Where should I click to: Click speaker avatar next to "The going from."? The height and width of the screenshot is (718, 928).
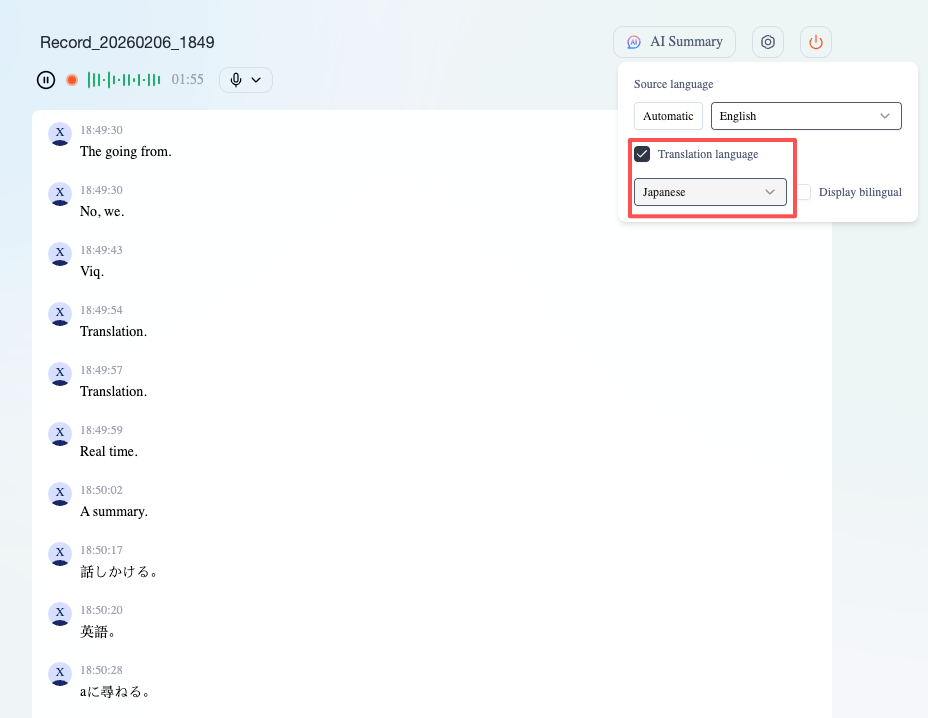point(60,134)
